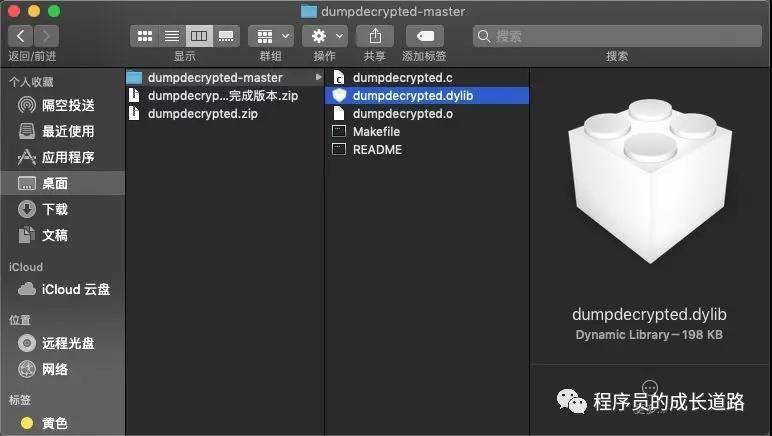Viewport: 772px width, 436px height.
Task: Select dumpdecrypted.o file
Action: tap(427, 114)
